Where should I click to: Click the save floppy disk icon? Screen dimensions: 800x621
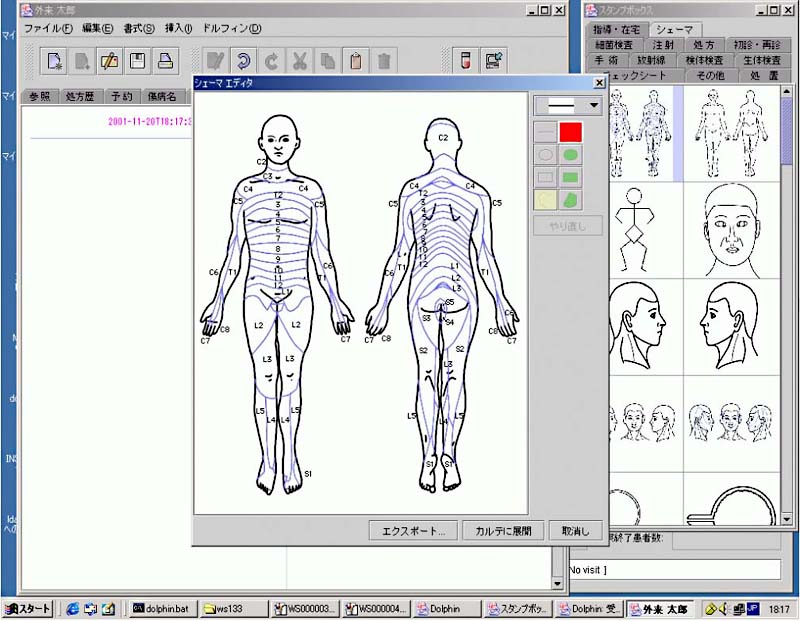pos(137,60)
